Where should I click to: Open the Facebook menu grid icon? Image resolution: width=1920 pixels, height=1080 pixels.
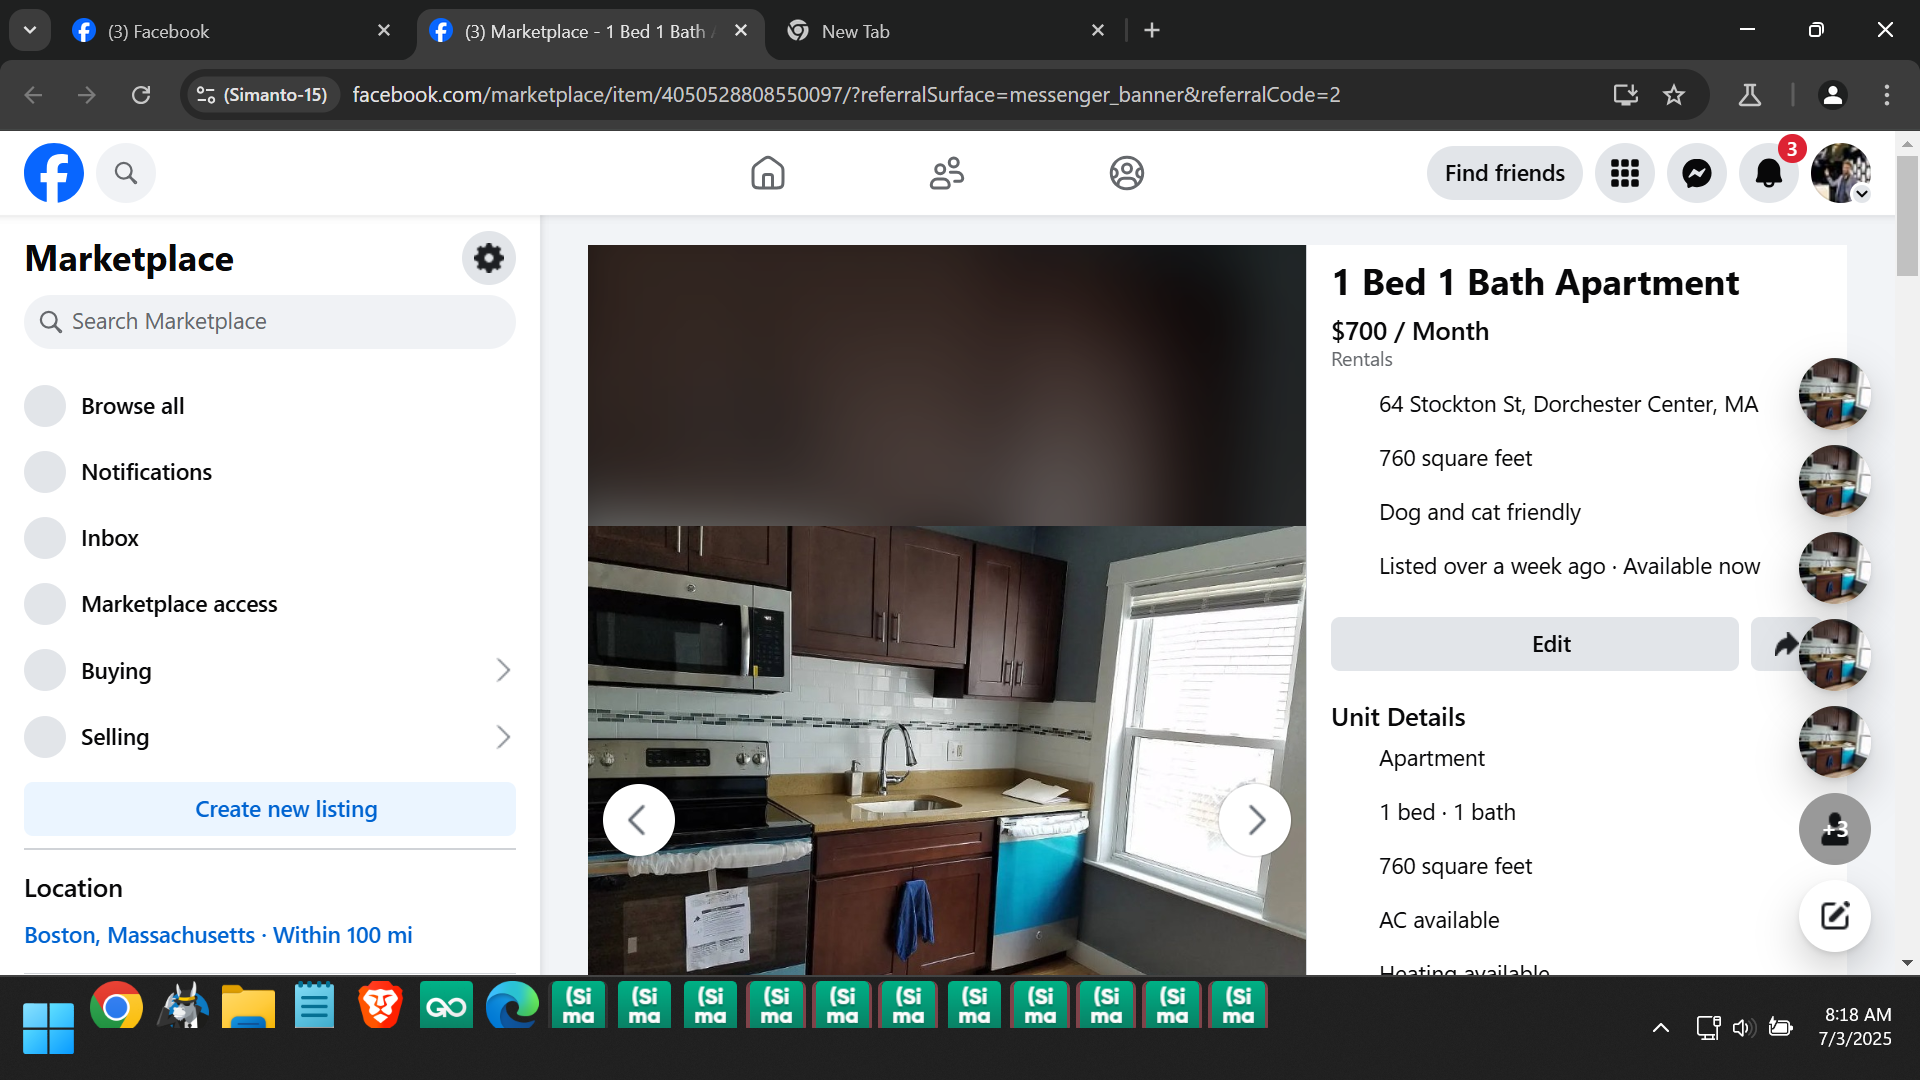(1624, 173)
